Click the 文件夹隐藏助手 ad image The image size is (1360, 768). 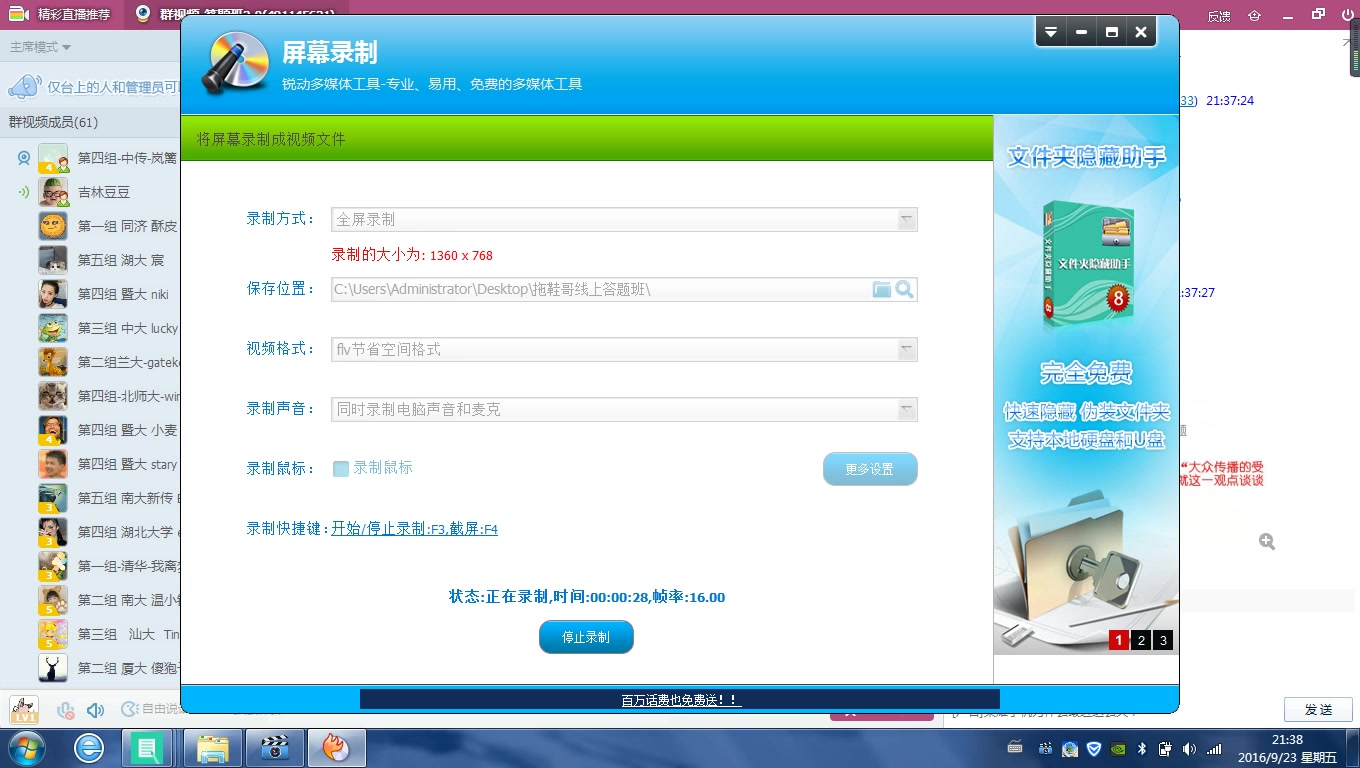pos(1086,385)
